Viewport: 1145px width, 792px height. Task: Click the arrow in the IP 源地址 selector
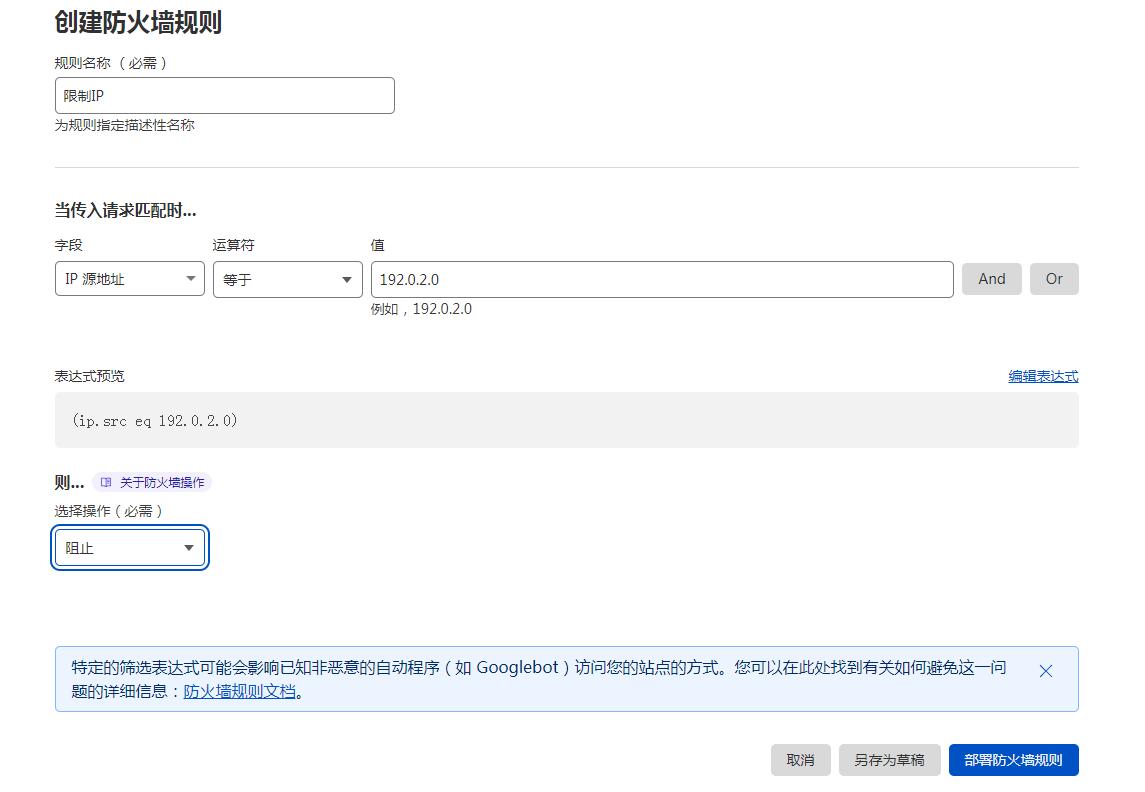190,279
